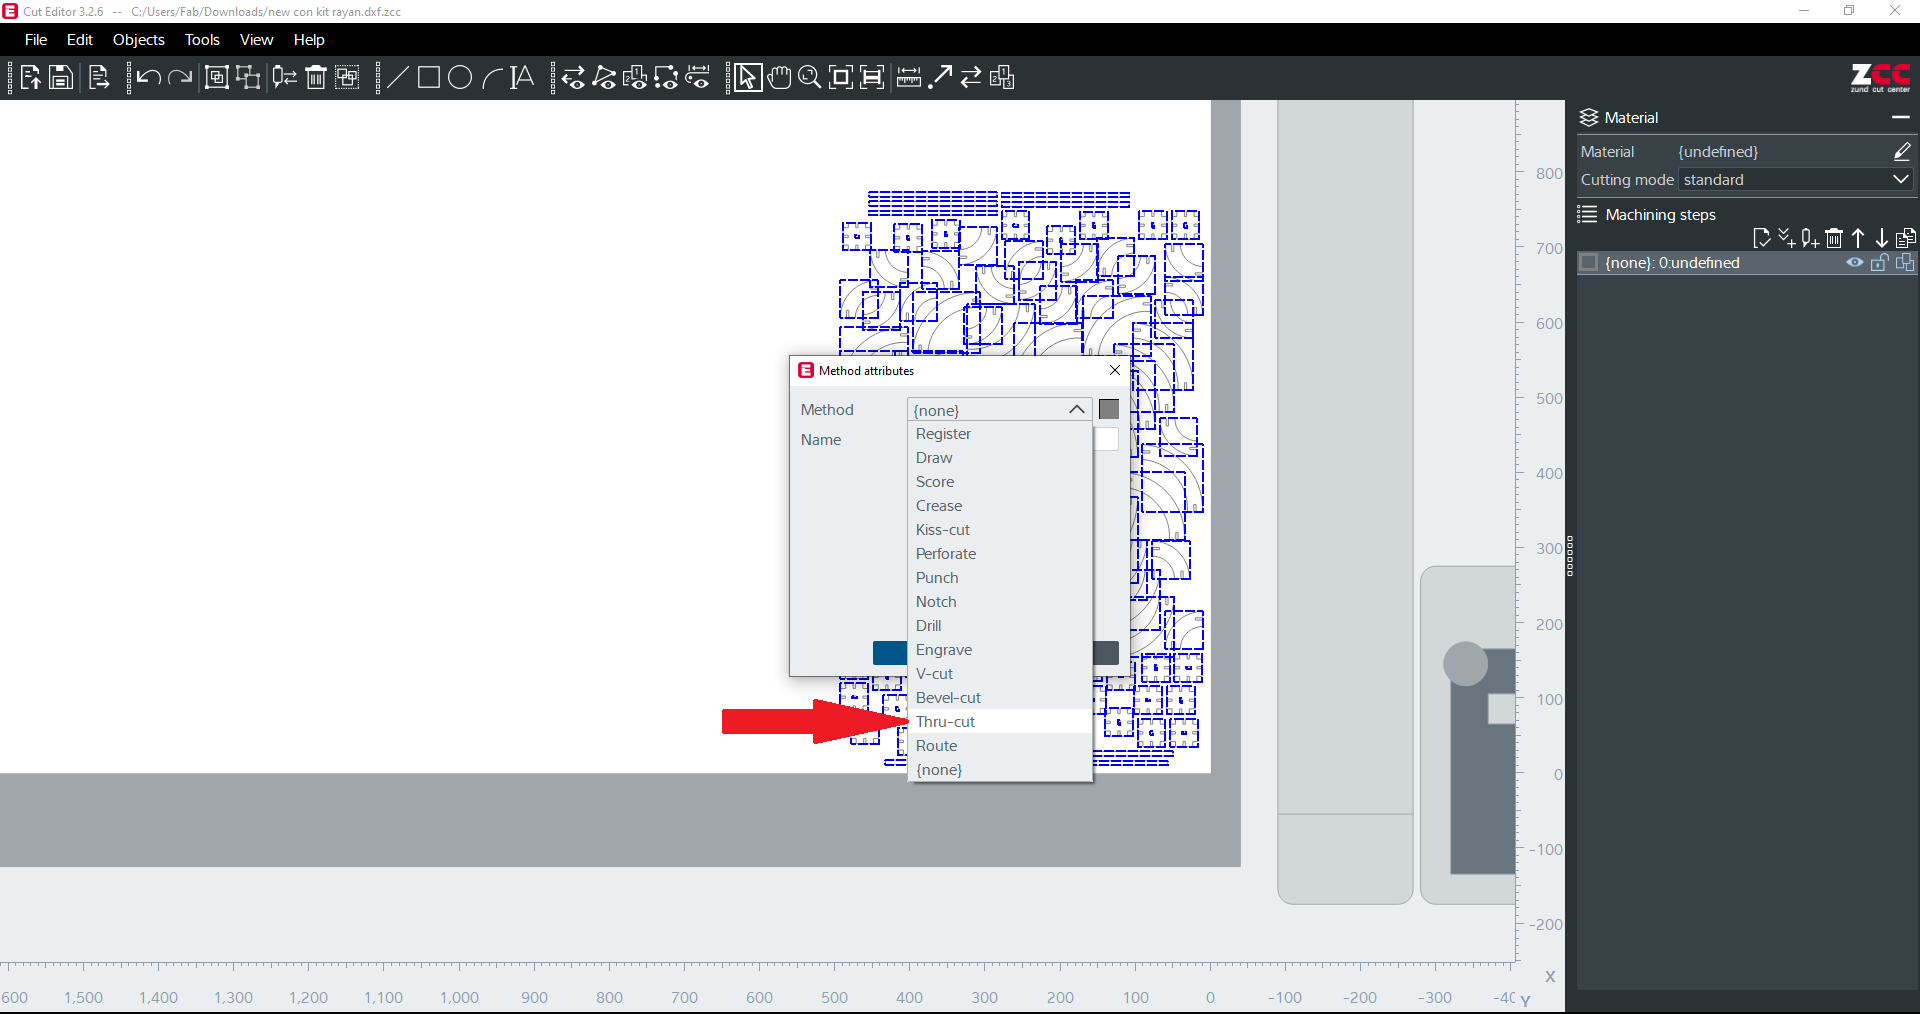Click the Measure ruler tool
The image size is (1920, 1014).
click(909, 78)
